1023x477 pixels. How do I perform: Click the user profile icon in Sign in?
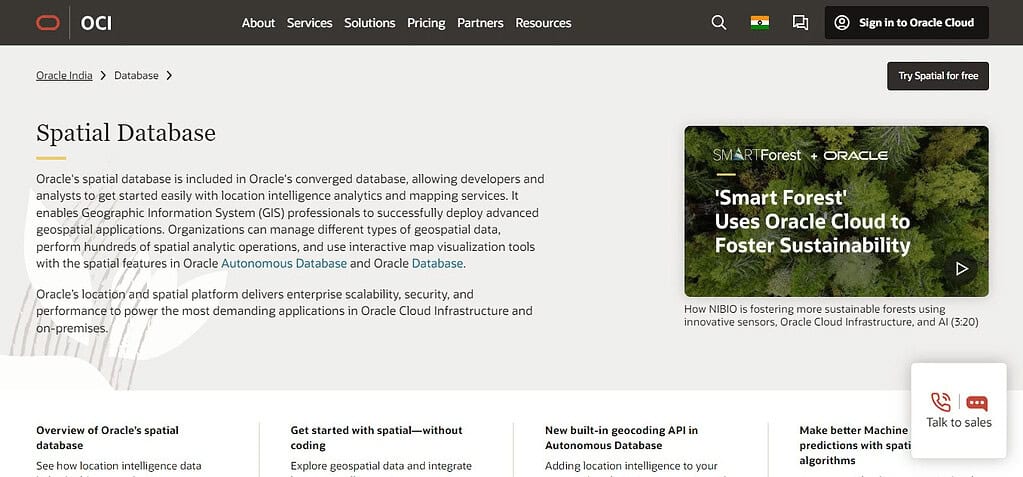tap(842, 23)
